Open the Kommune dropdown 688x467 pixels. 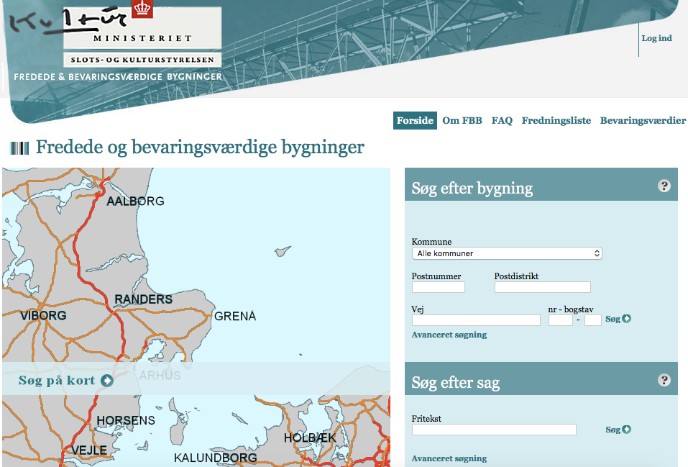pyautogui.click(x=507, y=254)
